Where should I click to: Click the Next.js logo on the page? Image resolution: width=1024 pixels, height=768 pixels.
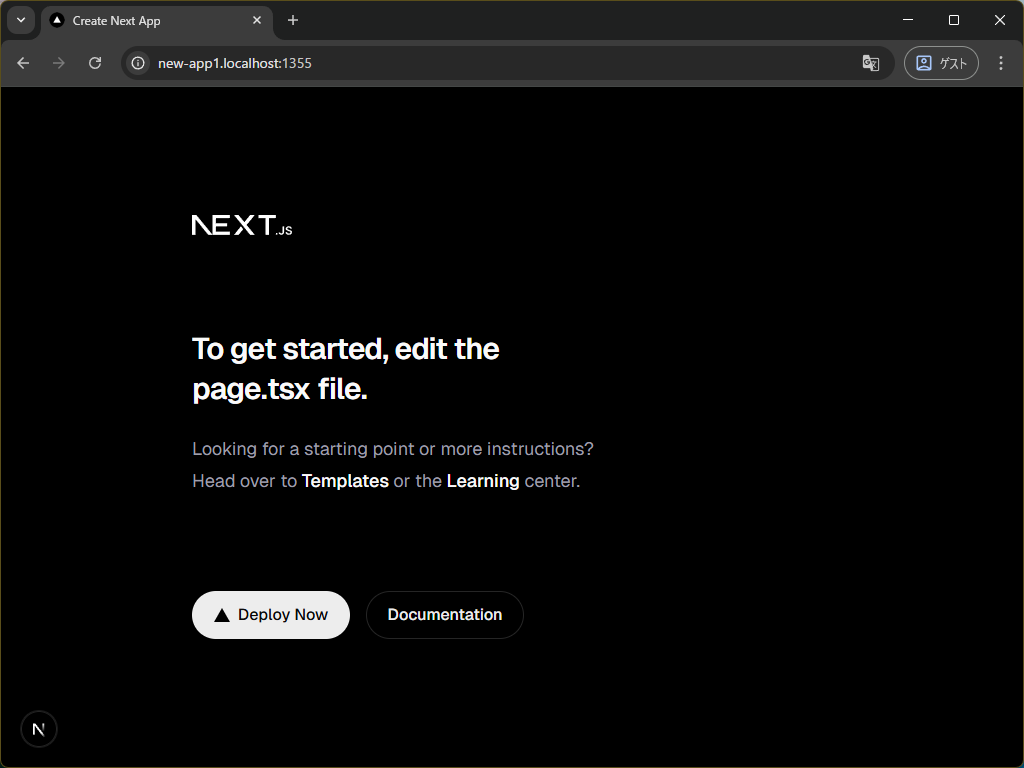pos(242,225)
